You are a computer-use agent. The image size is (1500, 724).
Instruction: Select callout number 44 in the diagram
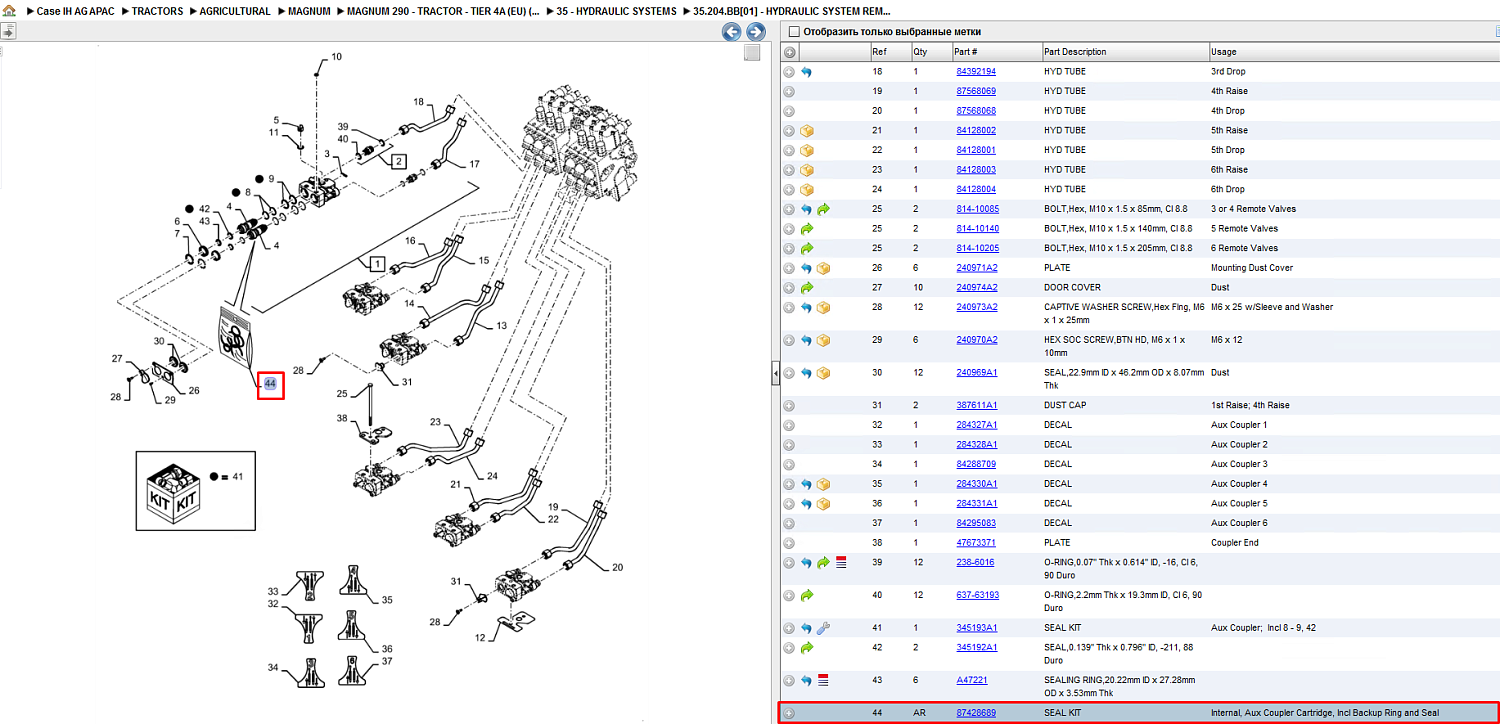pyautogui.click(x=270, y=383)
